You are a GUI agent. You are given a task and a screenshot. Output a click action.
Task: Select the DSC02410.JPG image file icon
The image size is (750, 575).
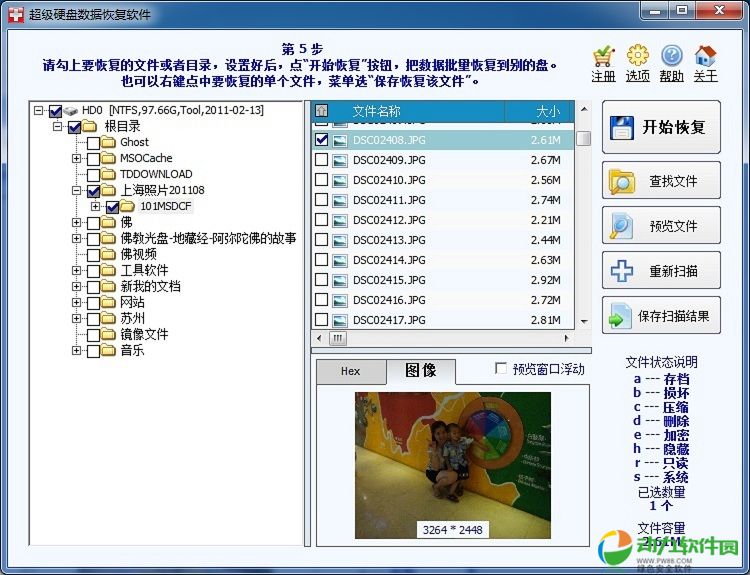click(340, 180)
